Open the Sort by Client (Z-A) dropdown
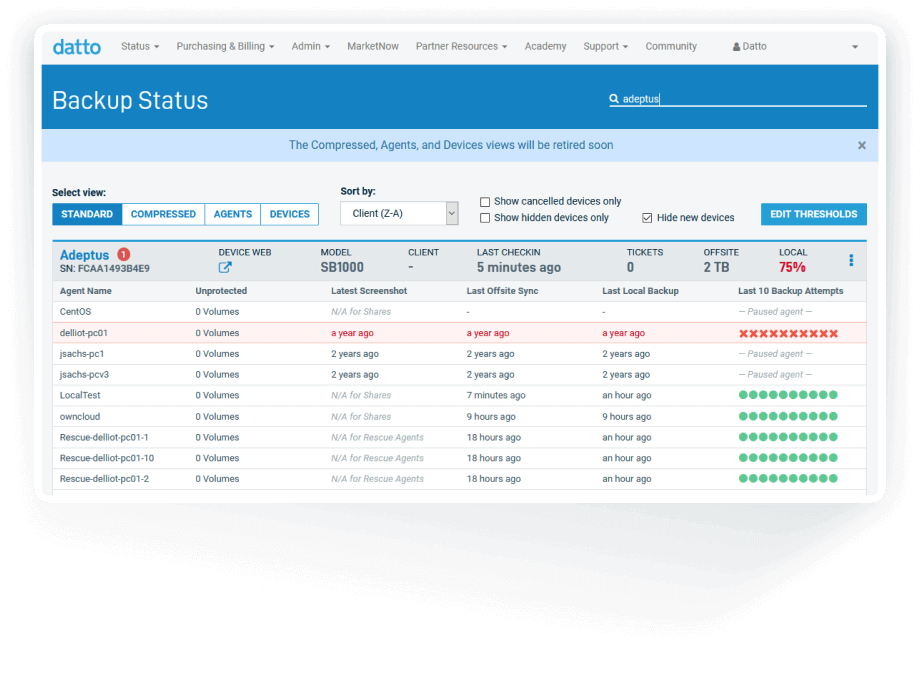Screen dimensions: 920x674 [x=399, y=213]
